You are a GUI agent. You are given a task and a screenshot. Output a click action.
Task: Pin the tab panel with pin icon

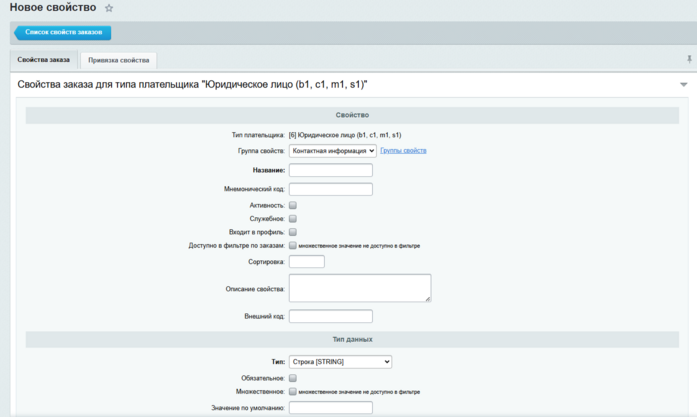tap(689, 59)
